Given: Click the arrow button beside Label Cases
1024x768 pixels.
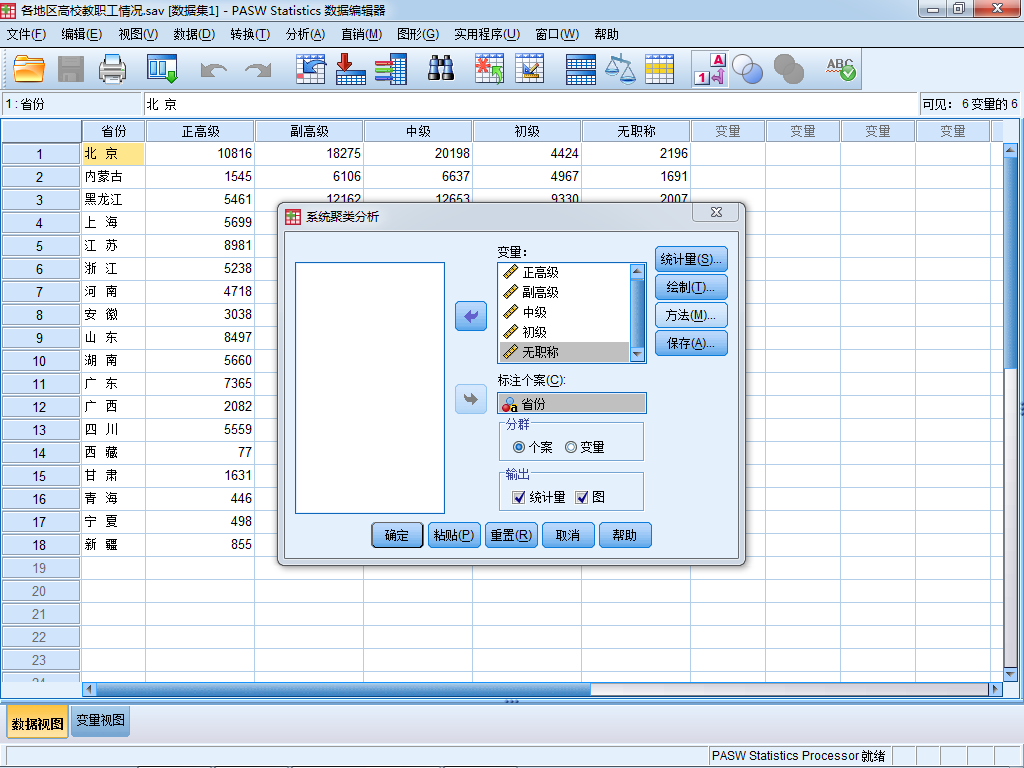Looking at the screenshot, I should pos(471,398).
